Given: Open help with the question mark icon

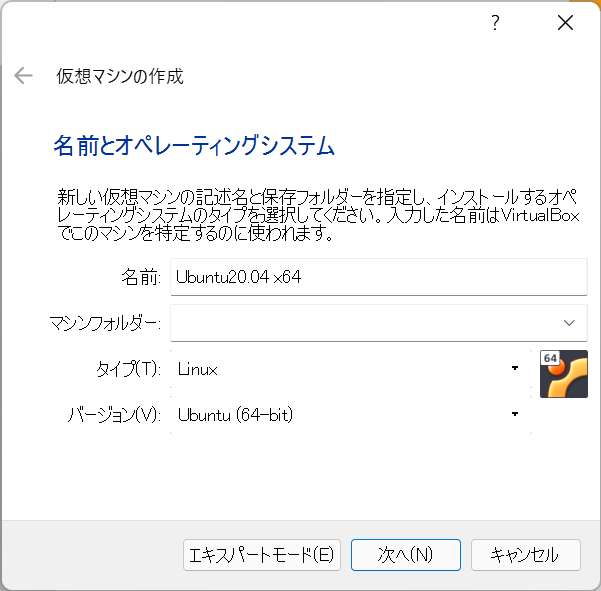Looking at the screenshot, I should tap(495, 23).
